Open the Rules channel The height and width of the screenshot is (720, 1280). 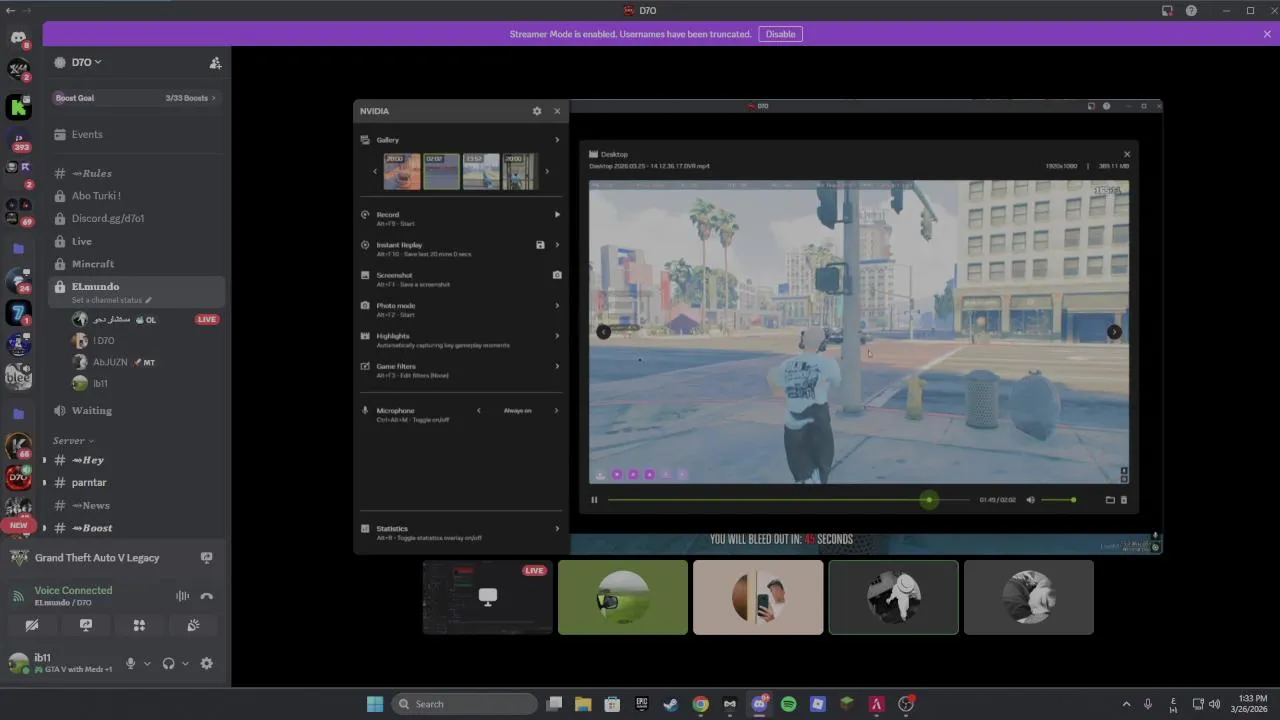[x=137, y=173]
